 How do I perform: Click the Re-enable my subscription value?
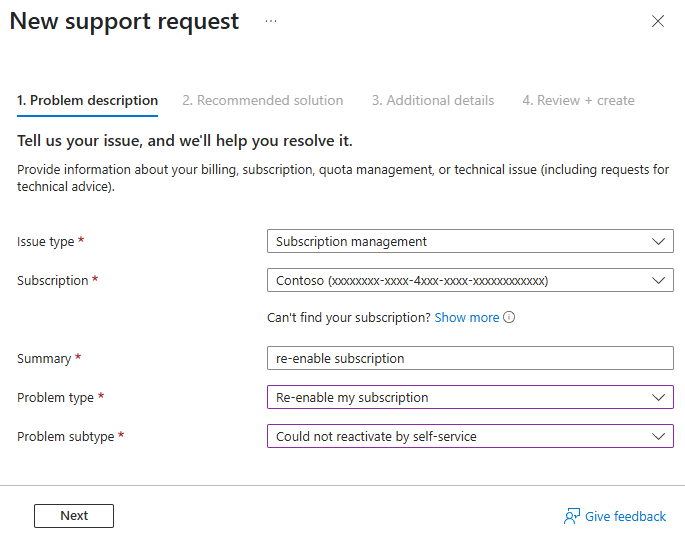click(352, 397)
